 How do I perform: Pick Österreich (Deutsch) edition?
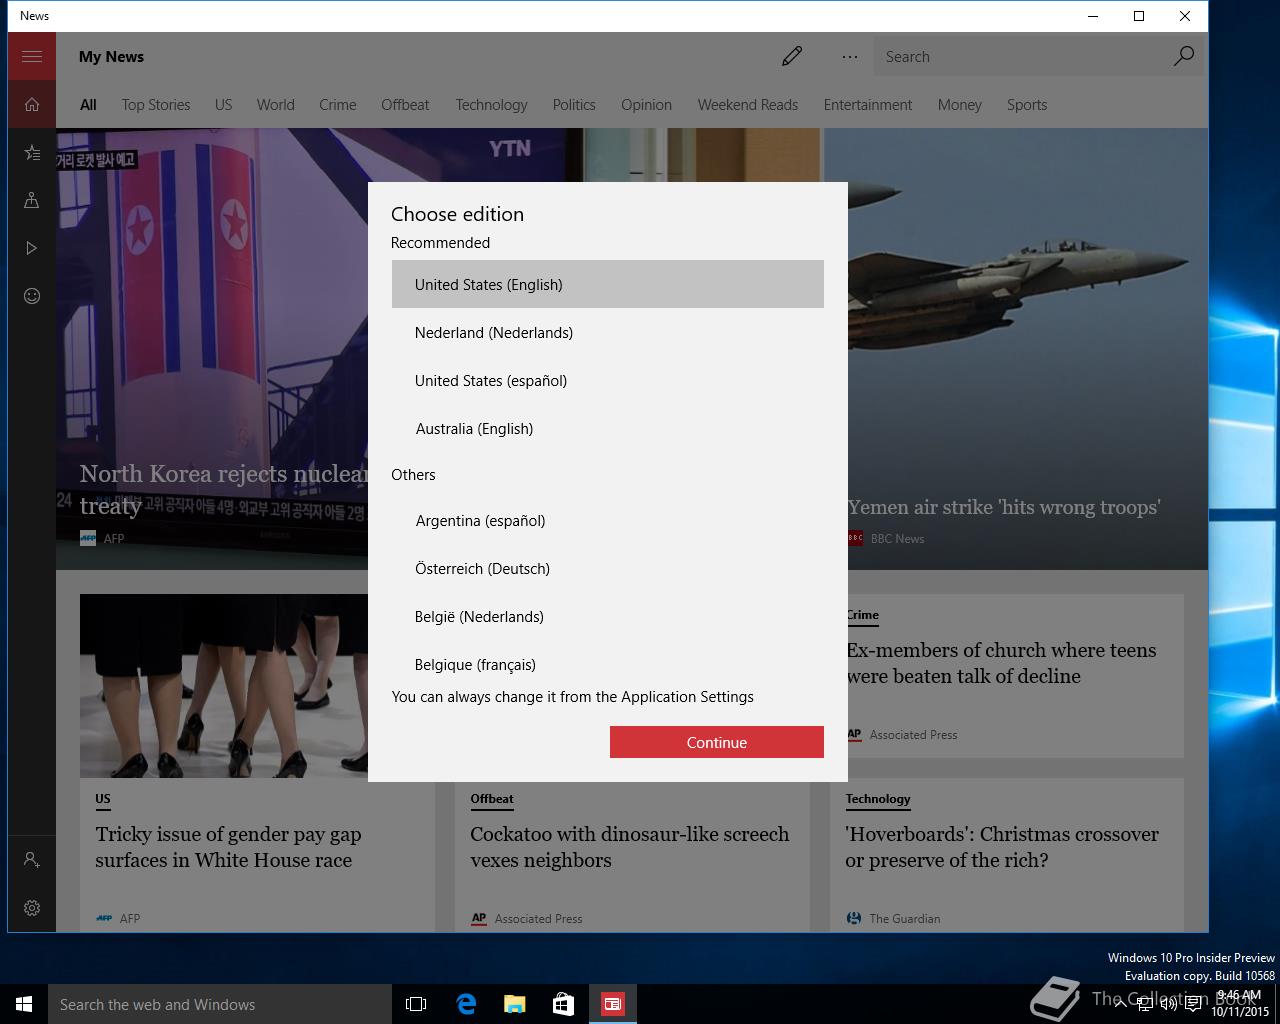(x=608, y=568)
